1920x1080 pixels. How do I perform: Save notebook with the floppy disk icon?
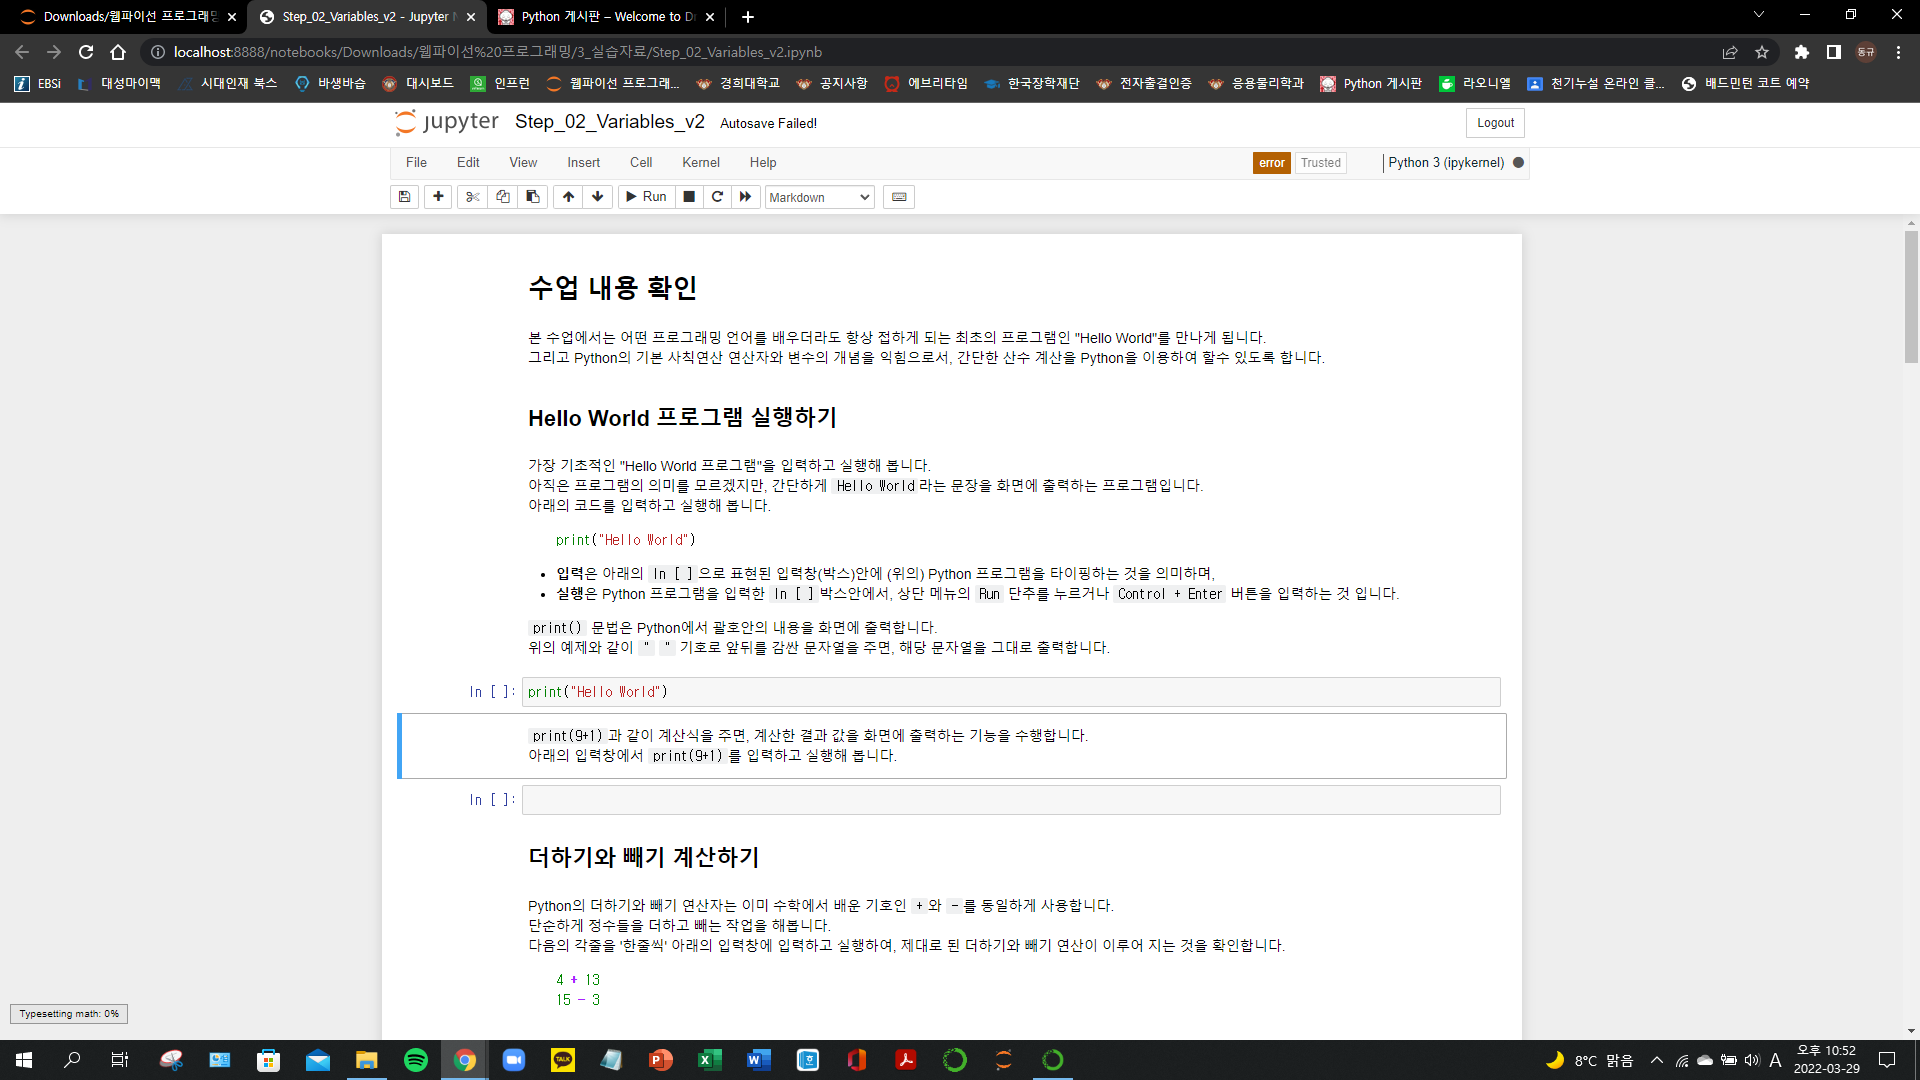(404, 197)
